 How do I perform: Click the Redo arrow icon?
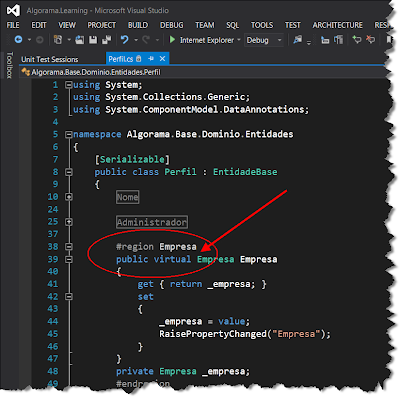click(x=146, y=40)
